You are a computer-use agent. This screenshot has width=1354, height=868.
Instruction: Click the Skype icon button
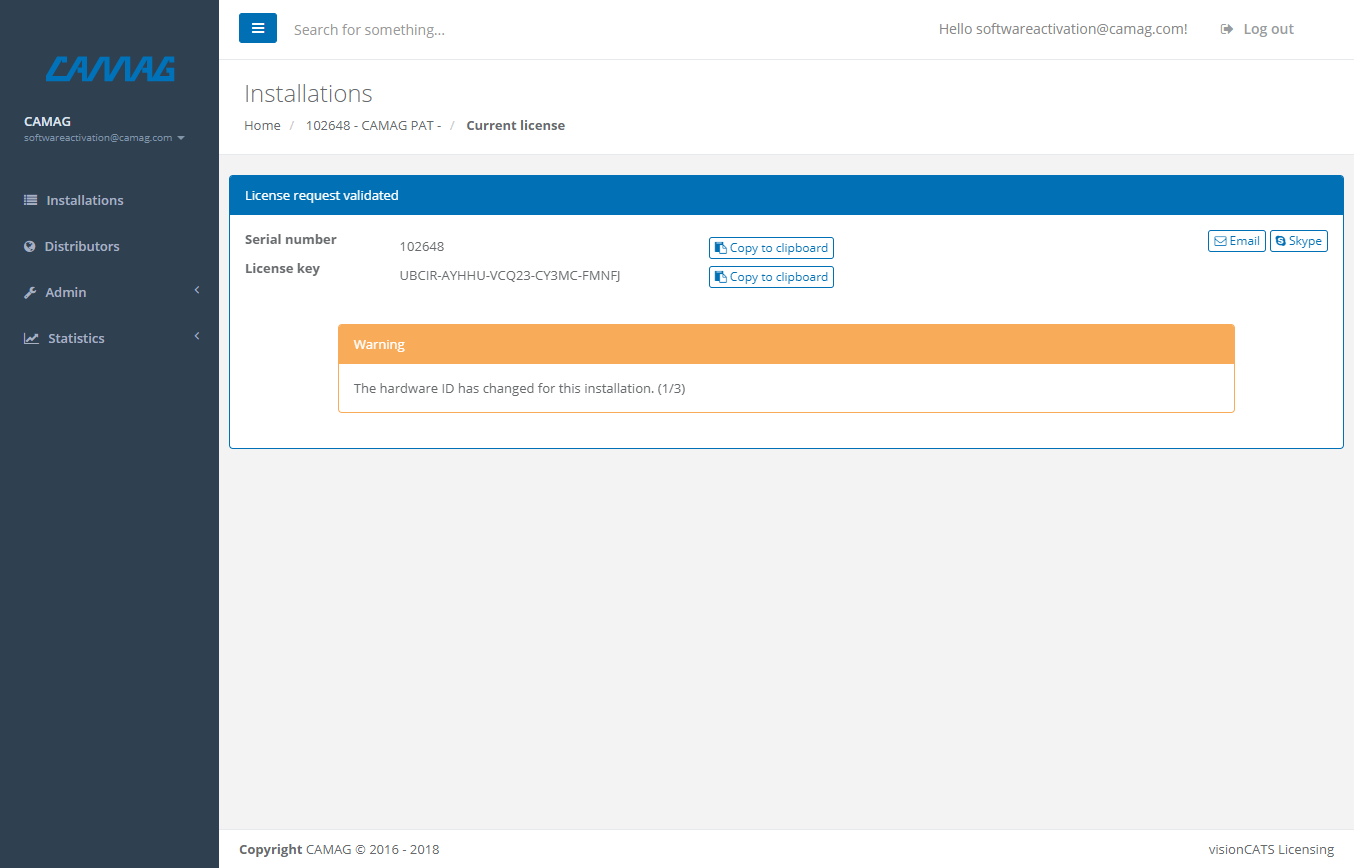tap(1283, 240)
